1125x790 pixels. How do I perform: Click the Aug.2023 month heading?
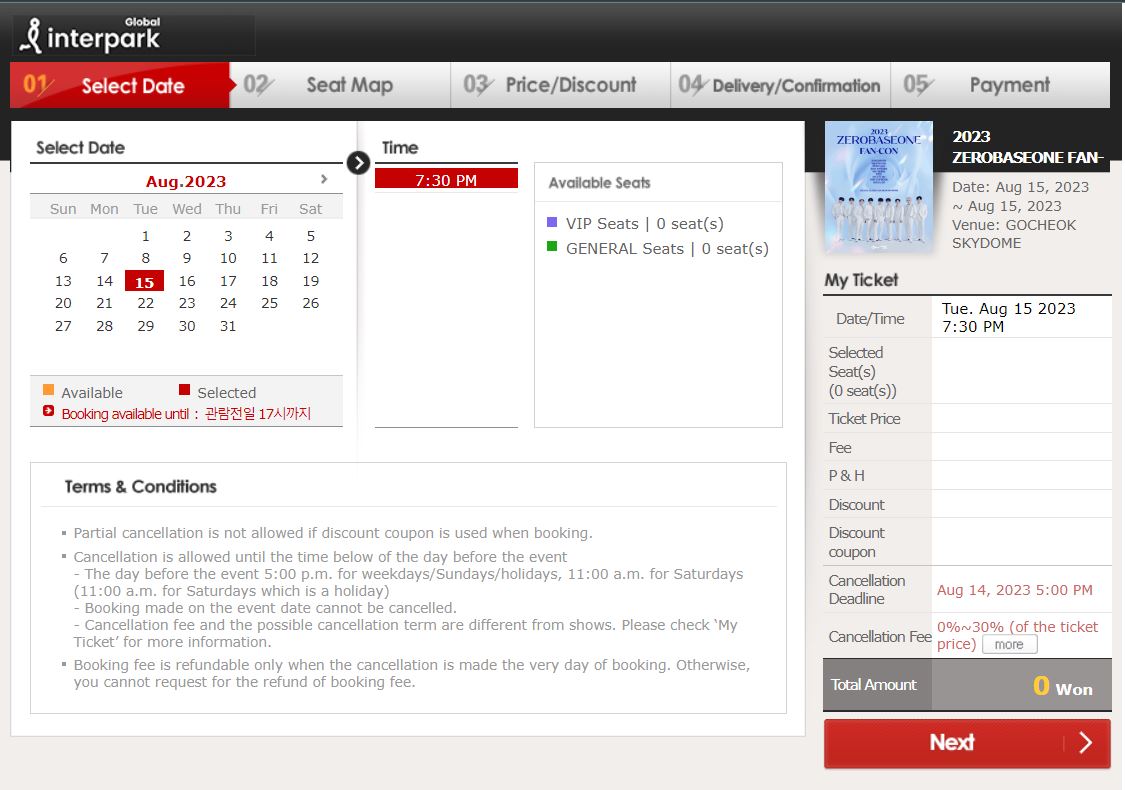click(x=186, y=182)
